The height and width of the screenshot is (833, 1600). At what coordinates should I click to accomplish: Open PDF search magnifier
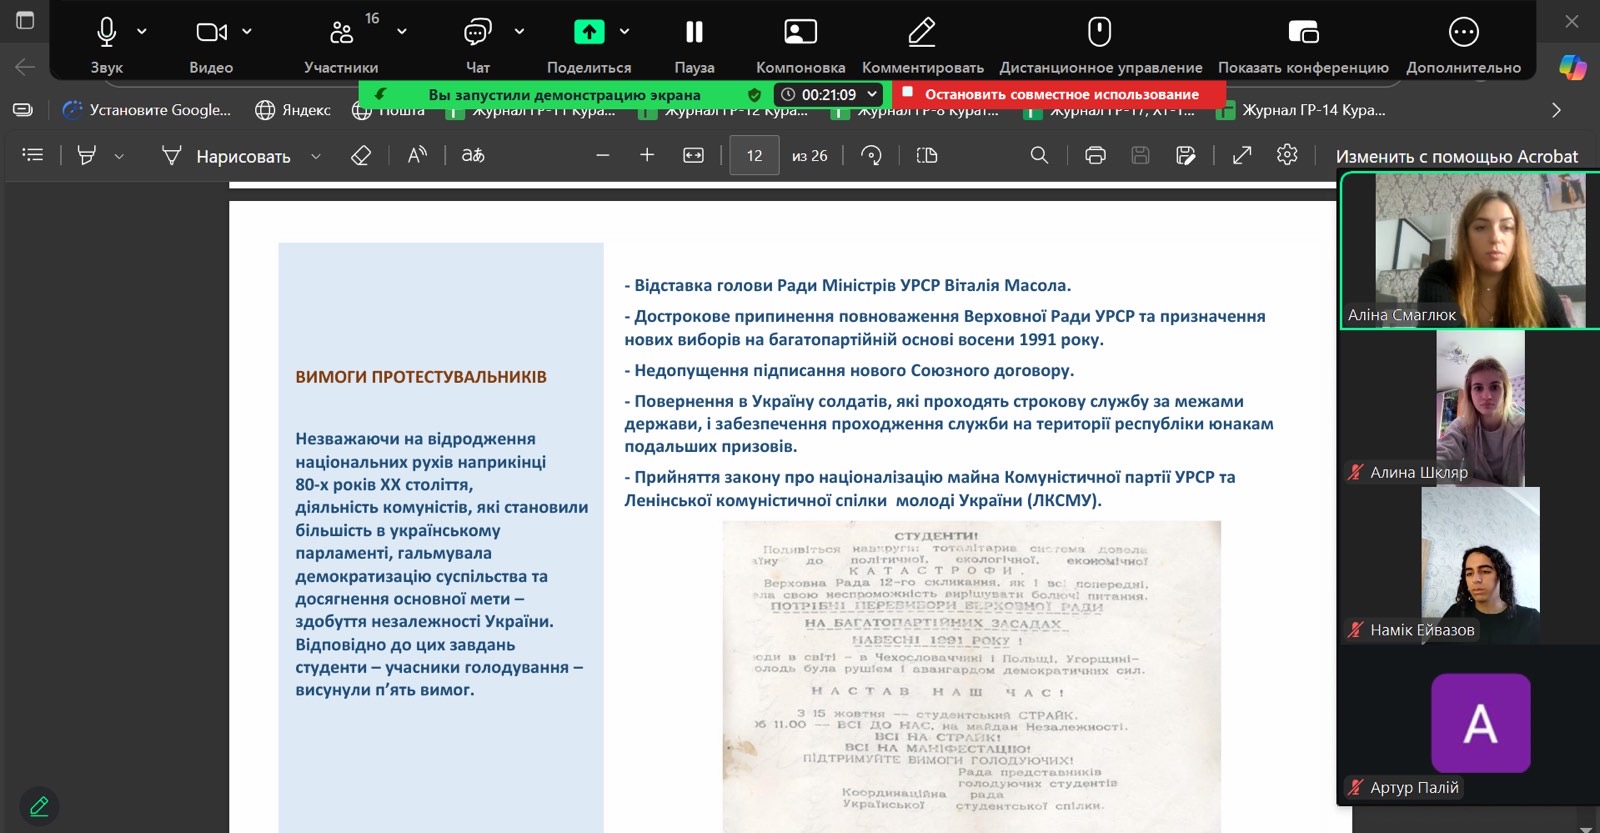tap(1039, 155)
